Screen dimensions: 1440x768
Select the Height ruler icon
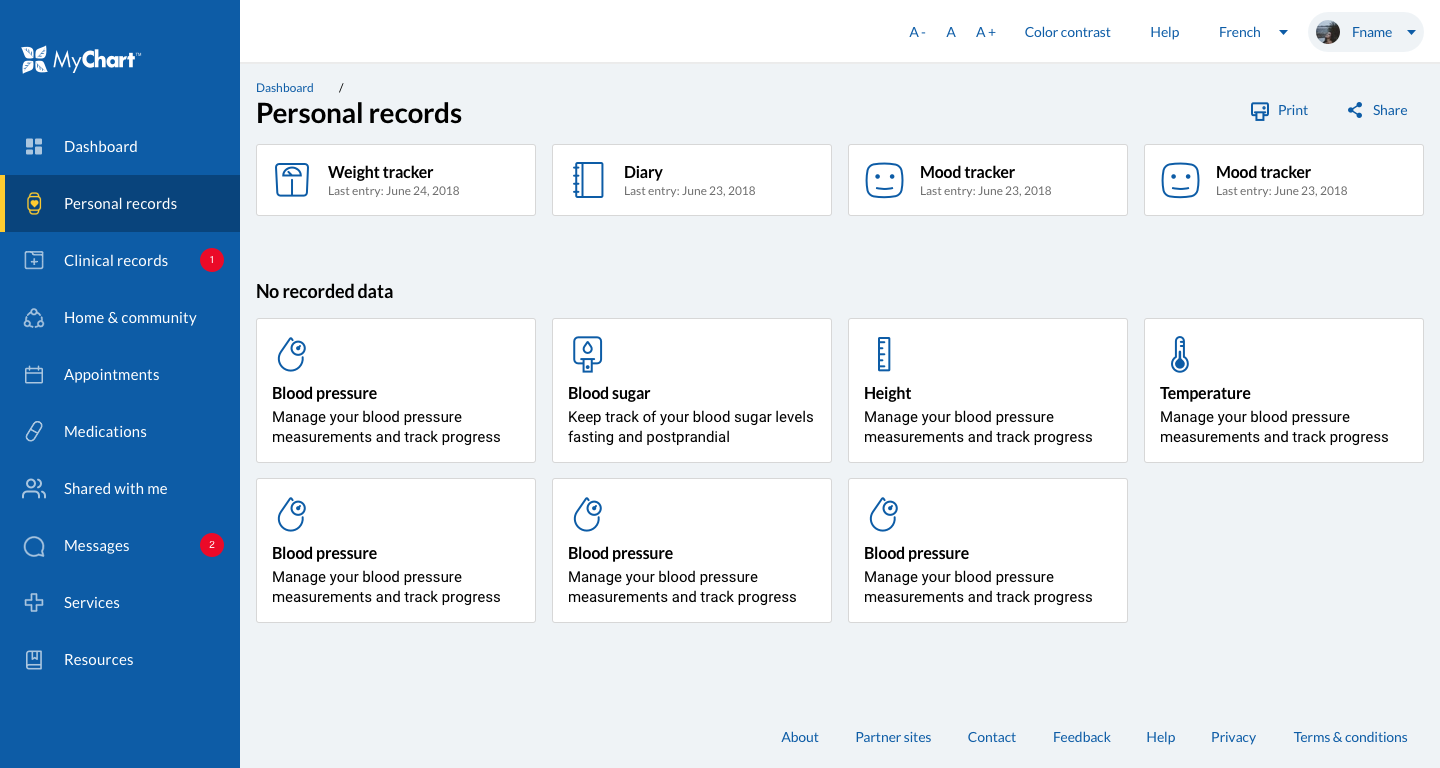881,354
